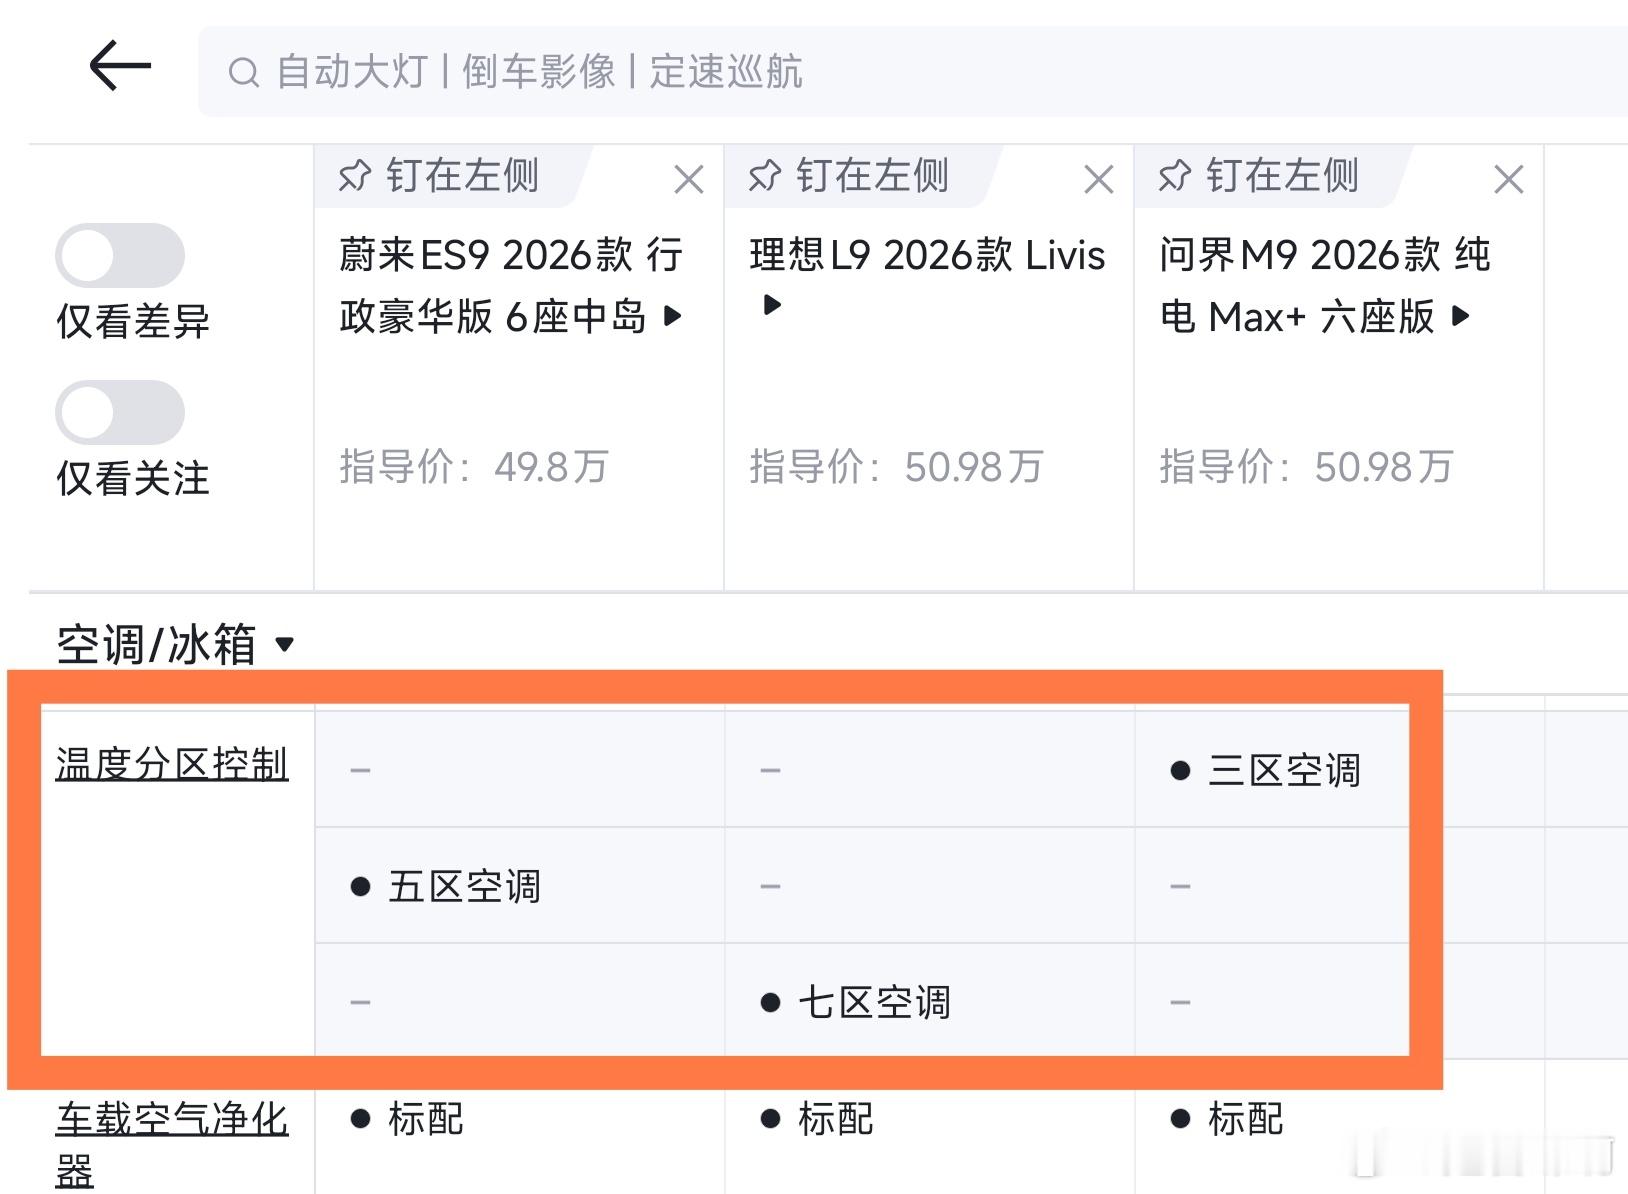The height and width of the screenshot is (1194, 1628).
Task: Open 车载空气净化器 explanation link
Action: click(x=172, y=1144)
